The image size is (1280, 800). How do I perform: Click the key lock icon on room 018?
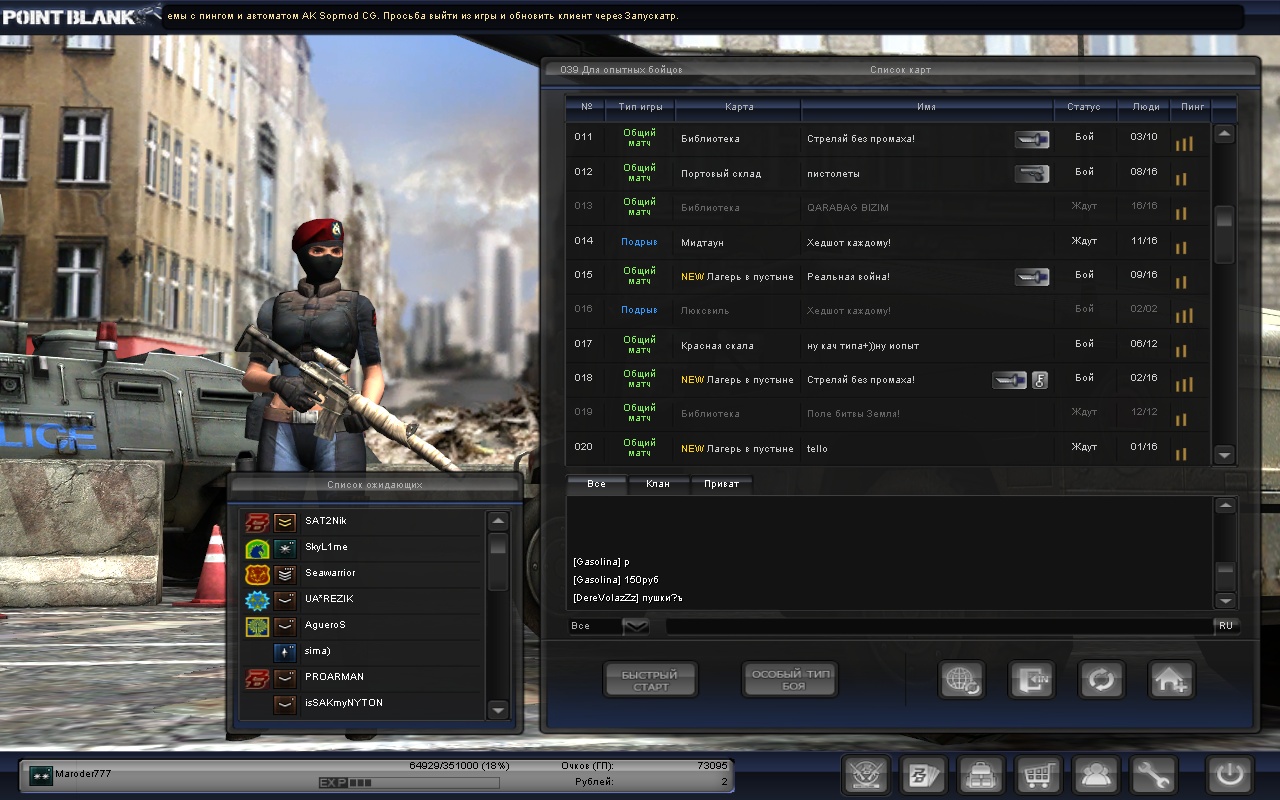[x=1040, y=380]
